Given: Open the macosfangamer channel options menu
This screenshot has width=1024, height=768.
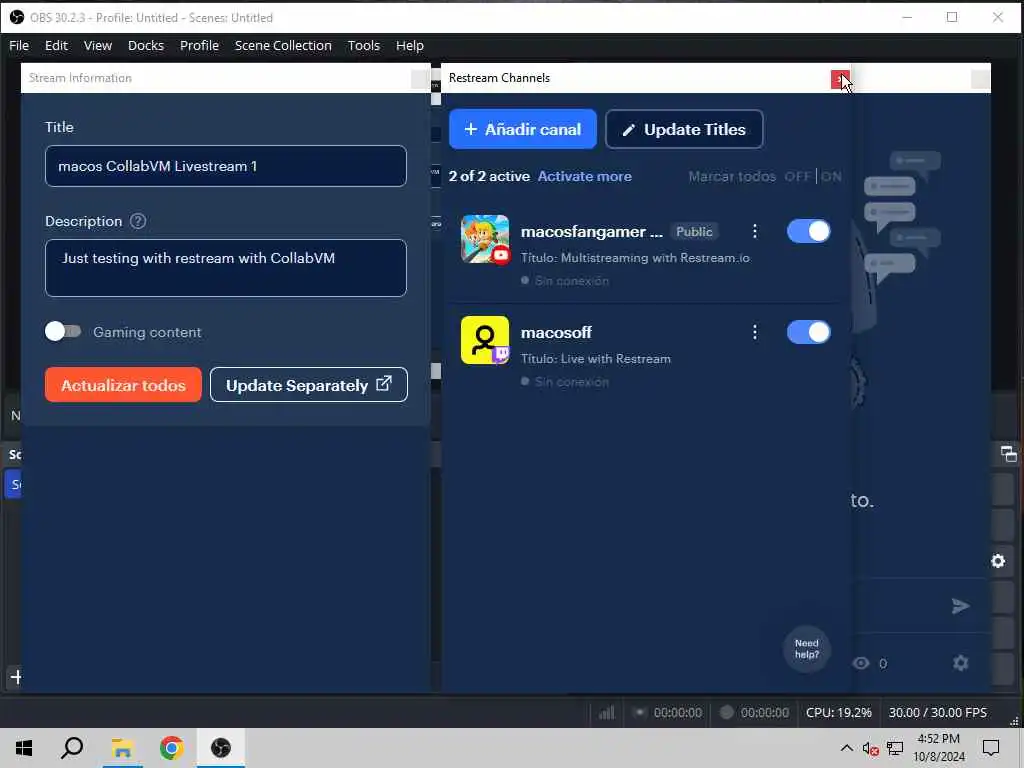Looking at the screenshot, I should [x=754, y=231].
